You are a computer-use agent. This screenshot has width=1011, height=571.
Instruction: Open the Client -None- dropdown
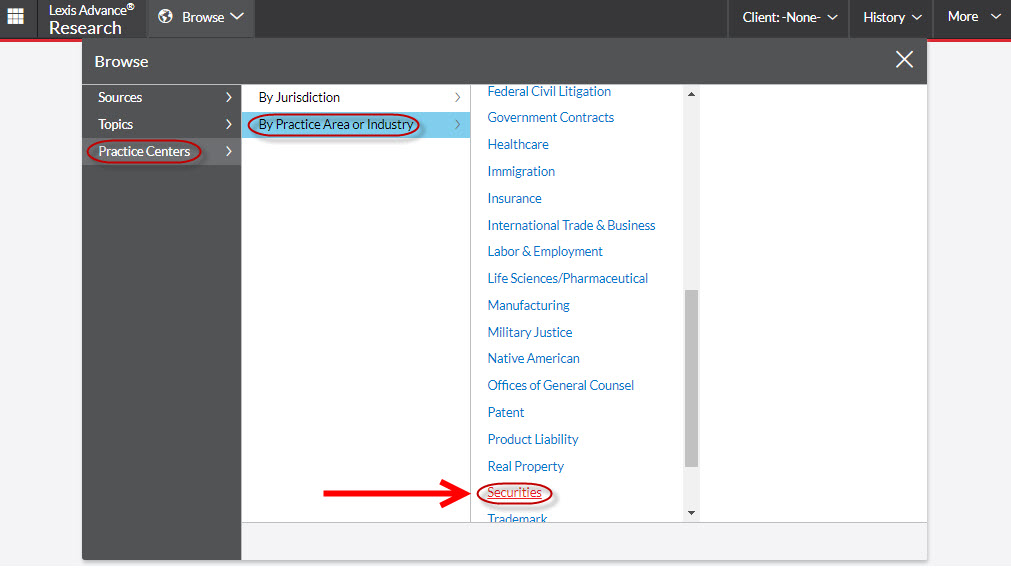[790, 17]
